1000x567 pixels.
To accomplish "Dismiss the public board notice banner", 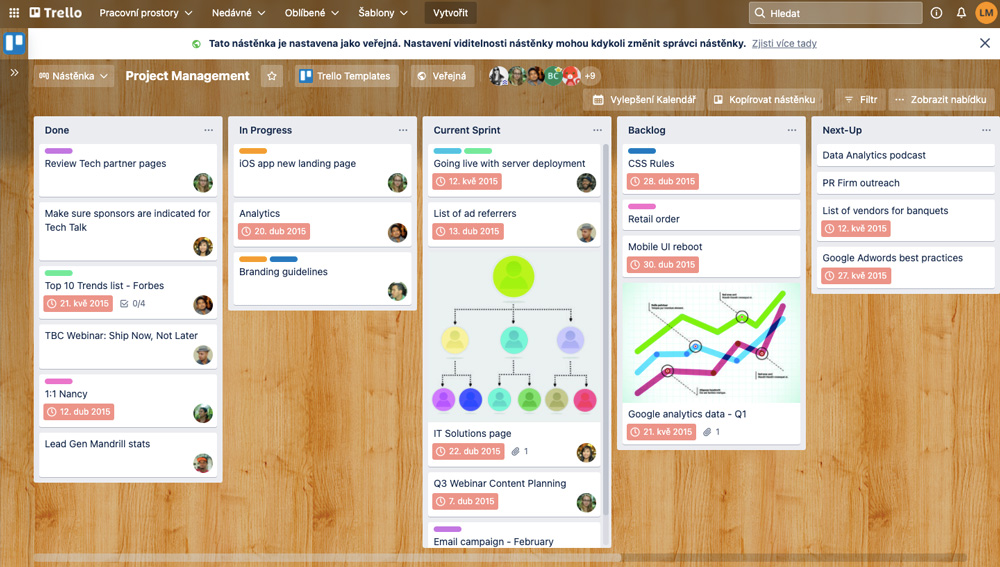I will pos(985,43).
